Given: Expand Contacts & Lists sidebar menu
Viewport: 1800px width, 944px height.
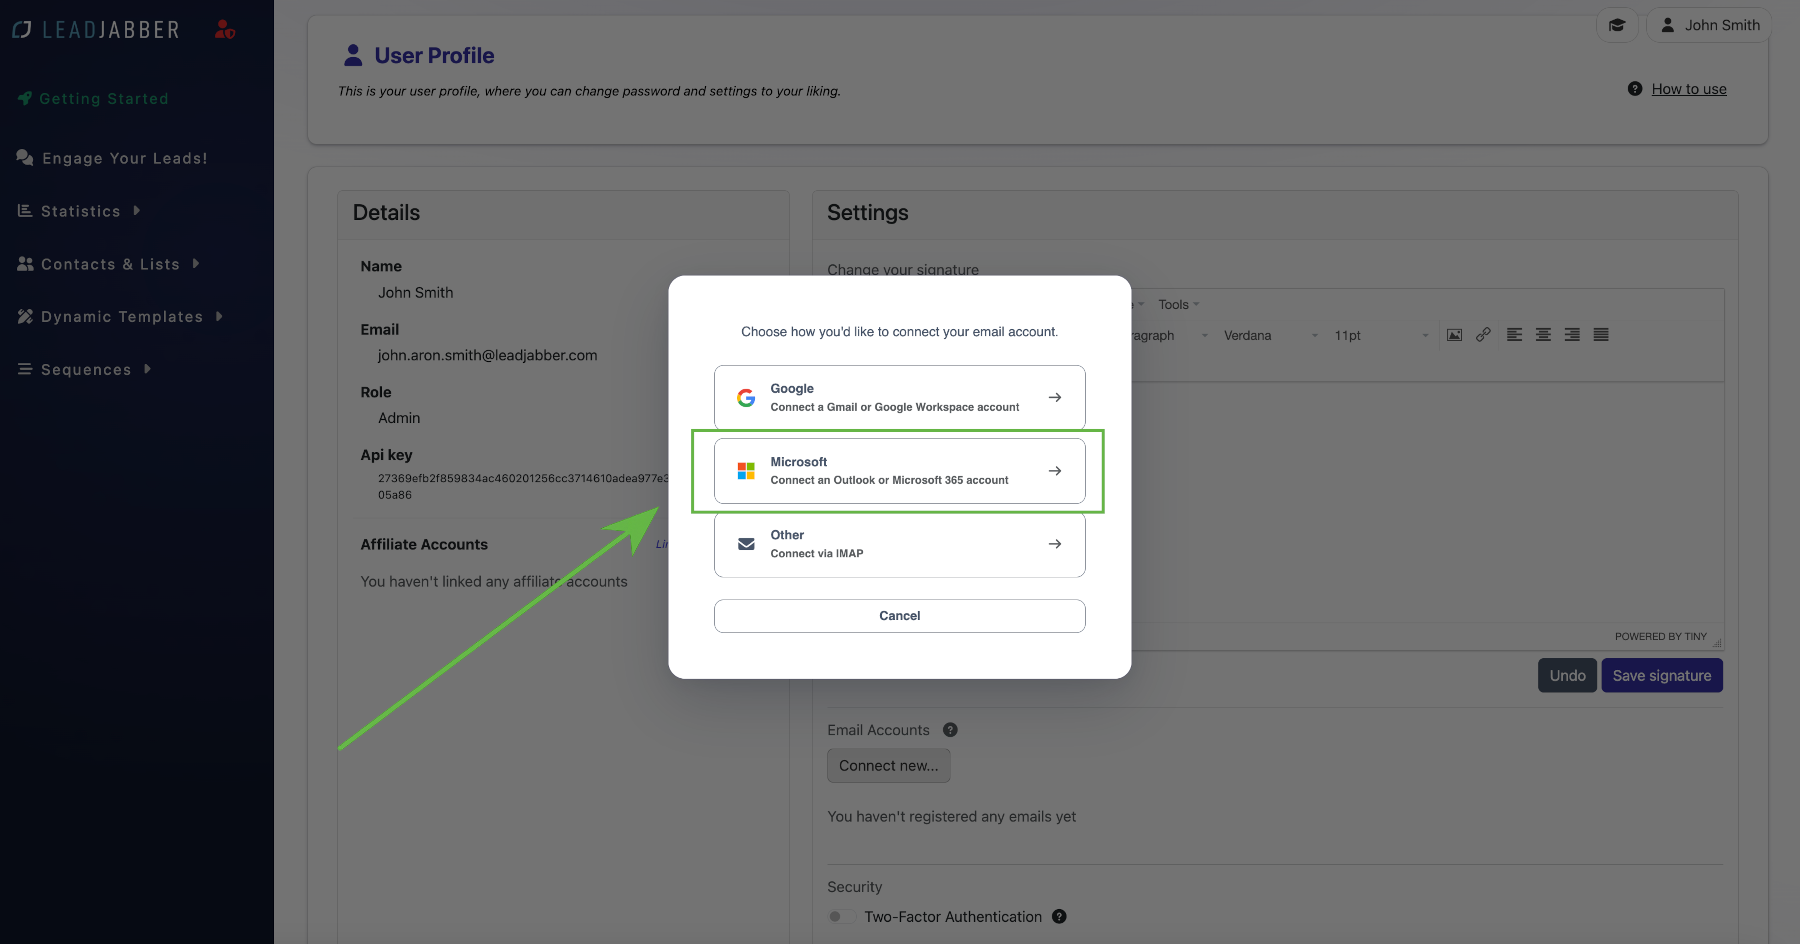Looking at the screenshot, I should [x=108, y=264].
